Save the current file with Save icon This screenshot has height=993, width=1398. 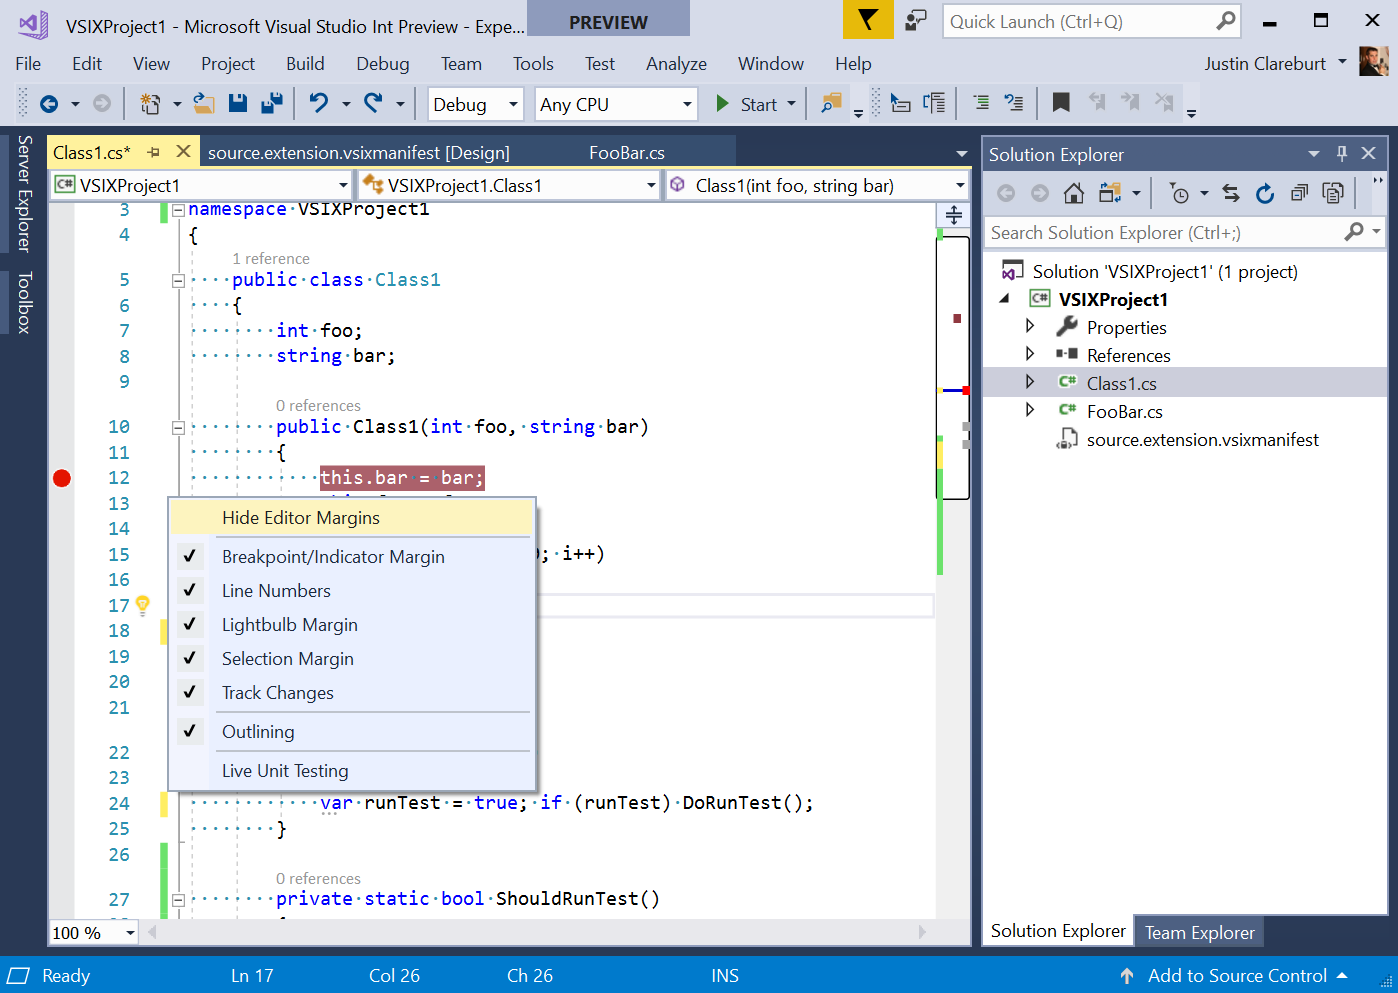238,103
